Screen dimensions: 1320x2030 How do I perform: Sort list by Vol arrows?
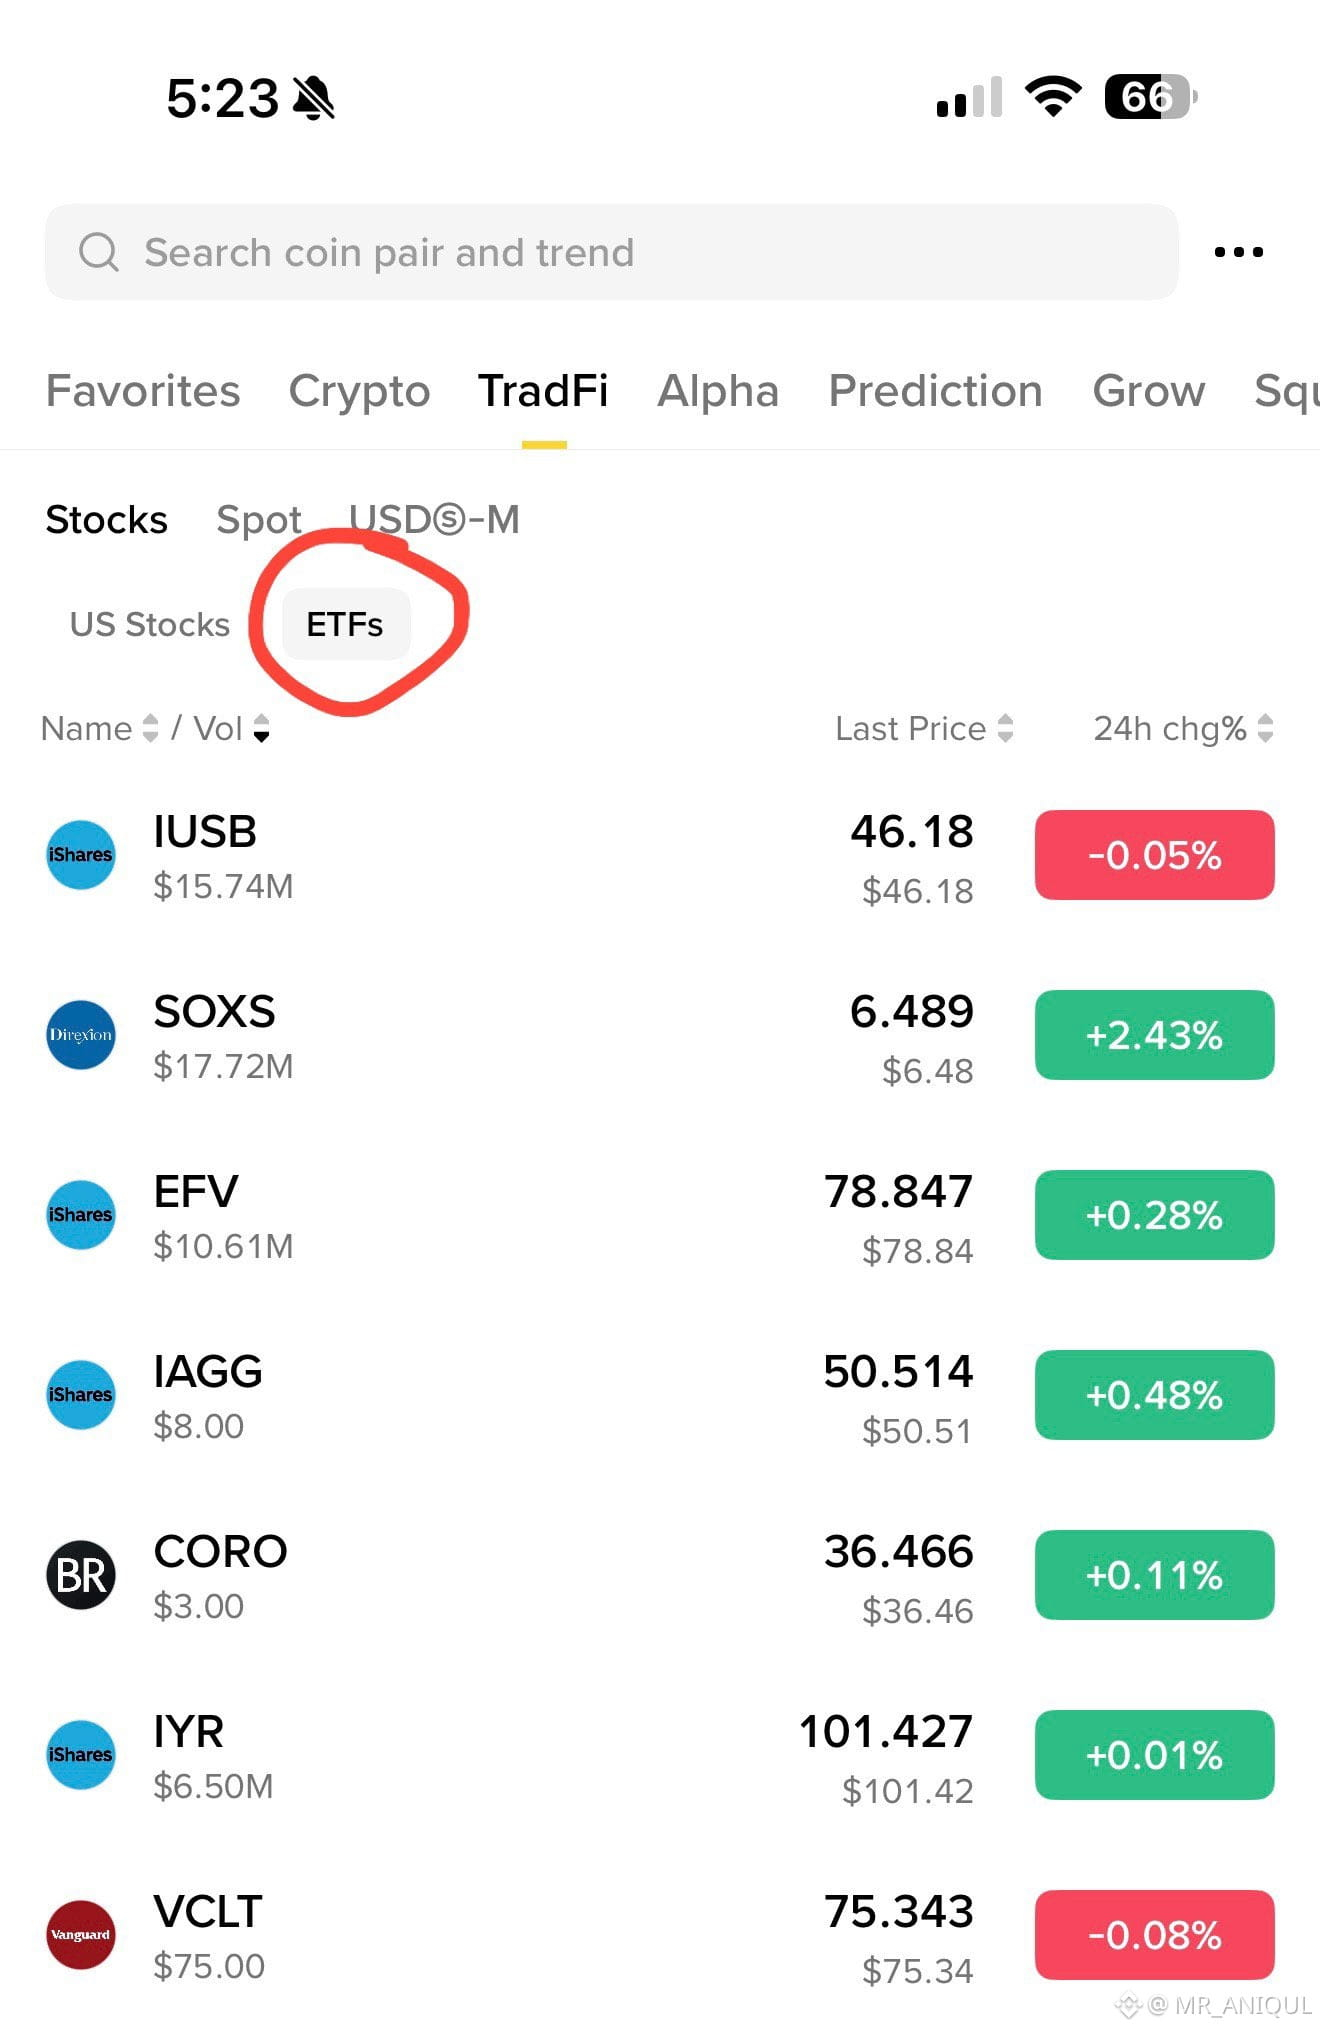[262, 728]
